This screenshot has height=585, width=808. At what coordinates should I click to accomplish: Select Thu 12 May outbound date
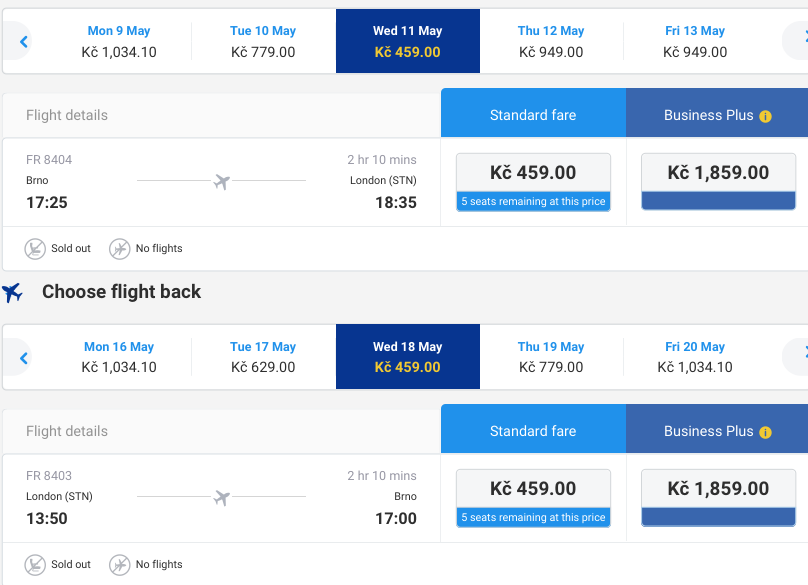click(x=551, y=41)
